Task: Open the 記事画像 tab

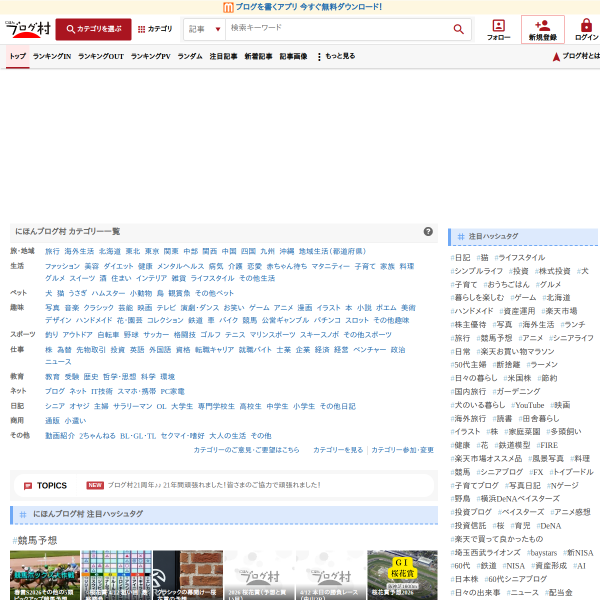Action: 293,56
